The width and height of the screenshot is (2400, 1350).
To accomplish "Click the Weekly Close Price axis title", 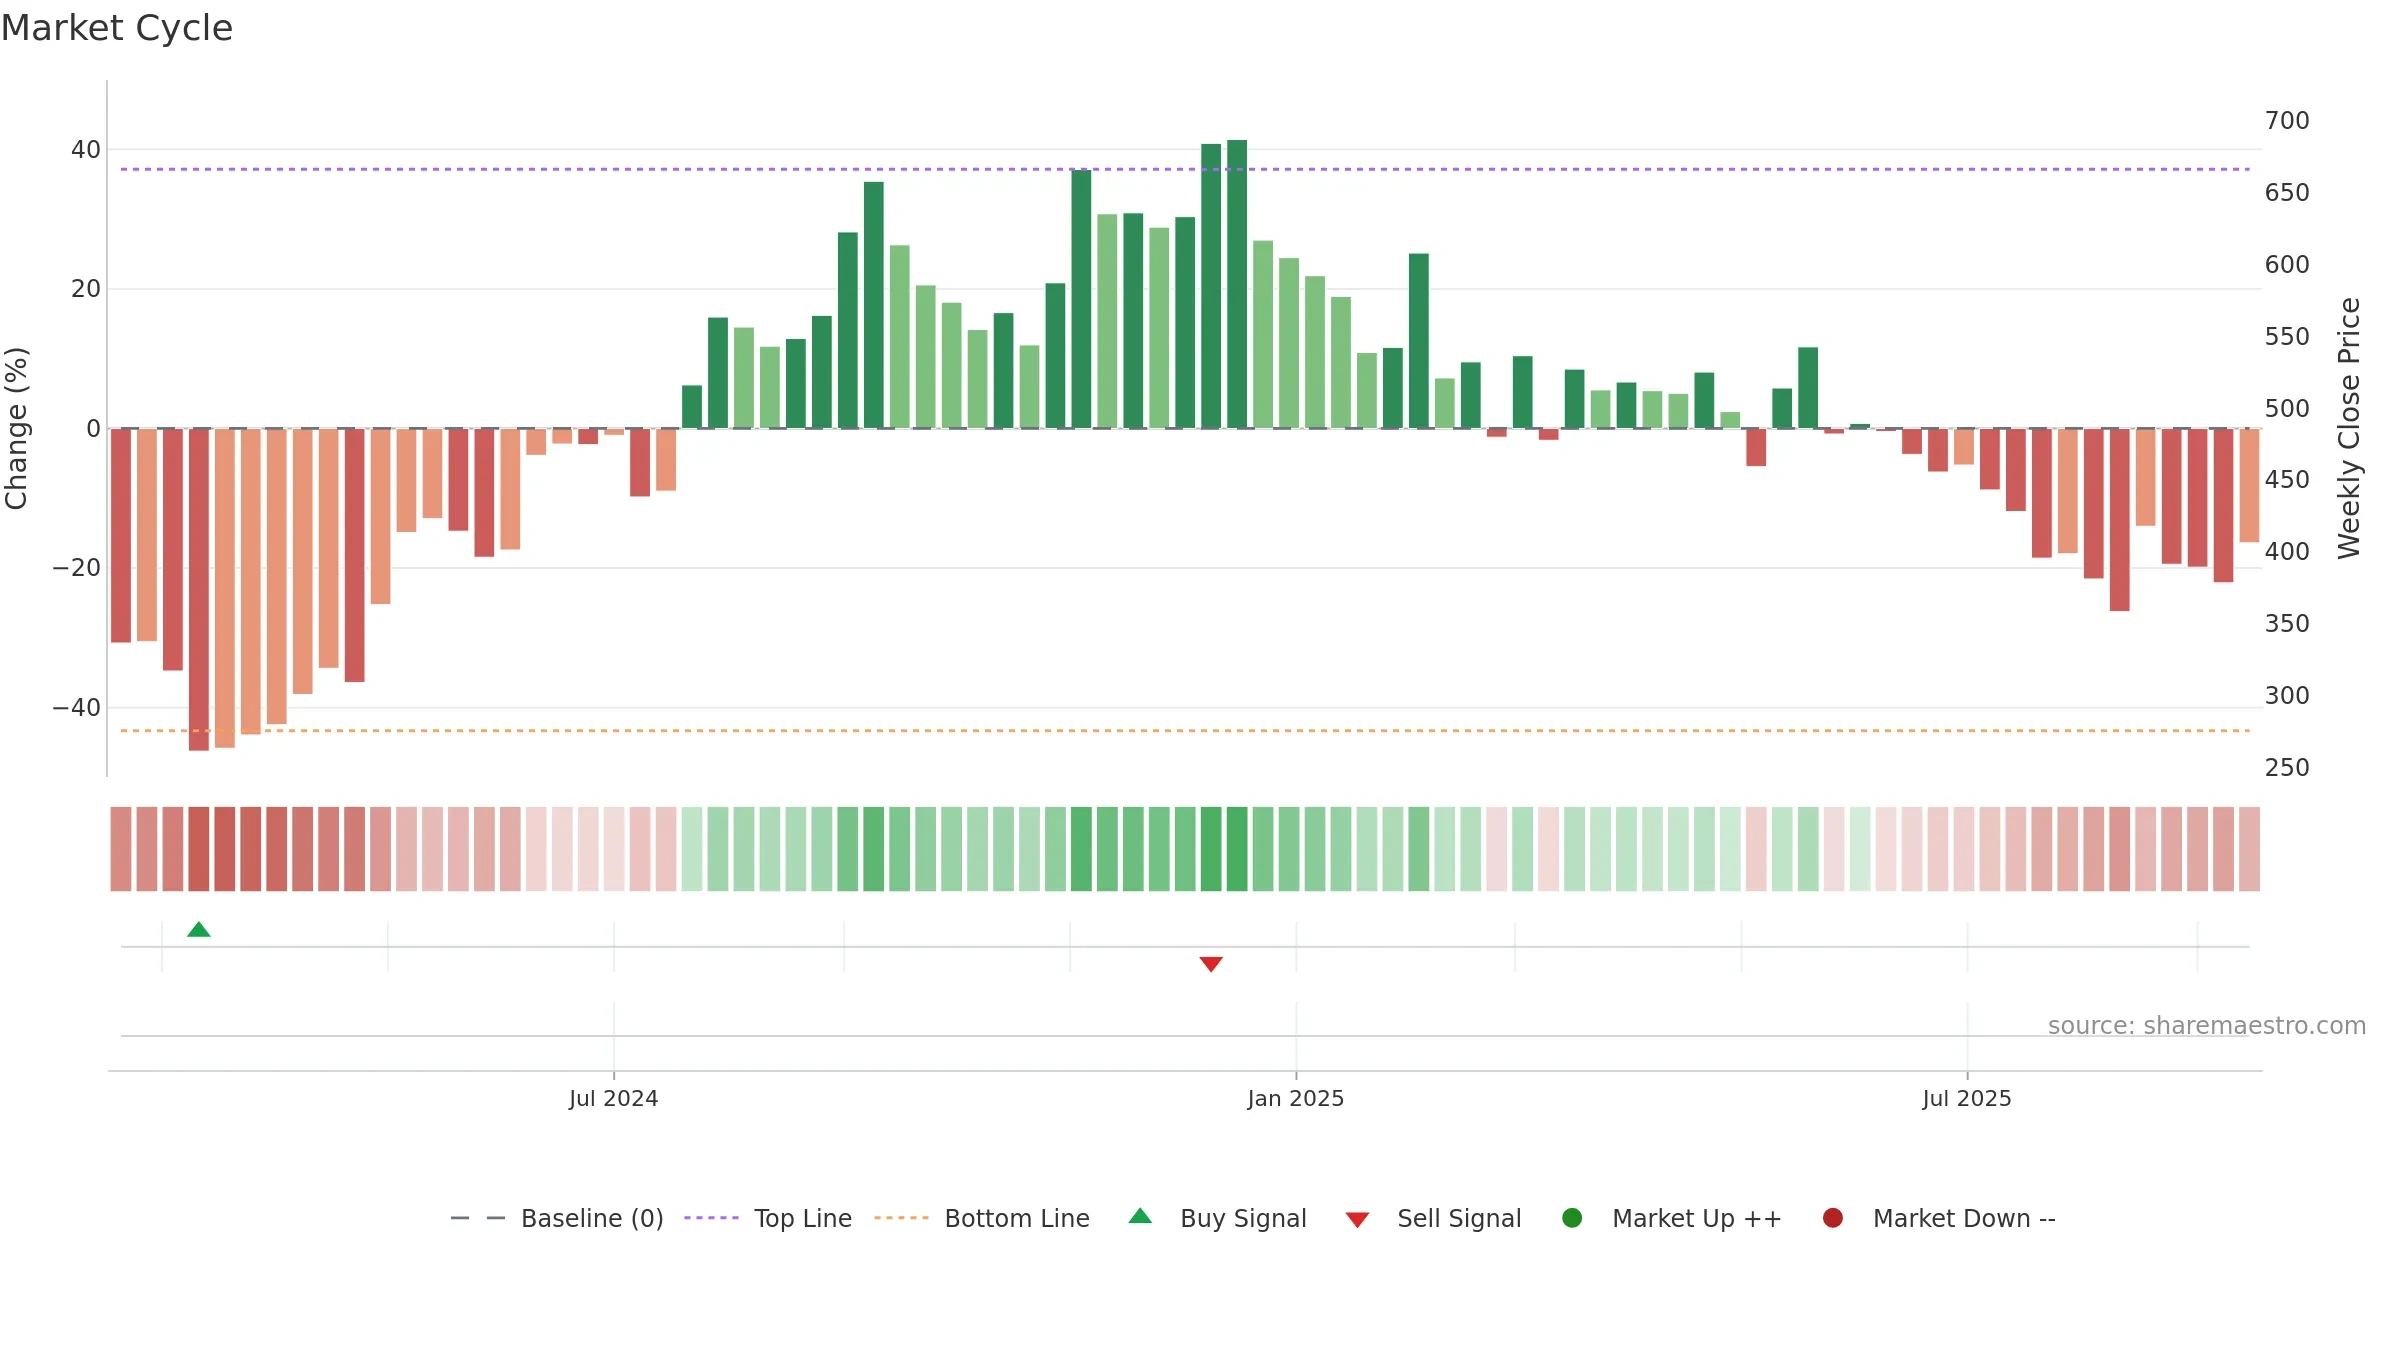I will [2349, 428].
